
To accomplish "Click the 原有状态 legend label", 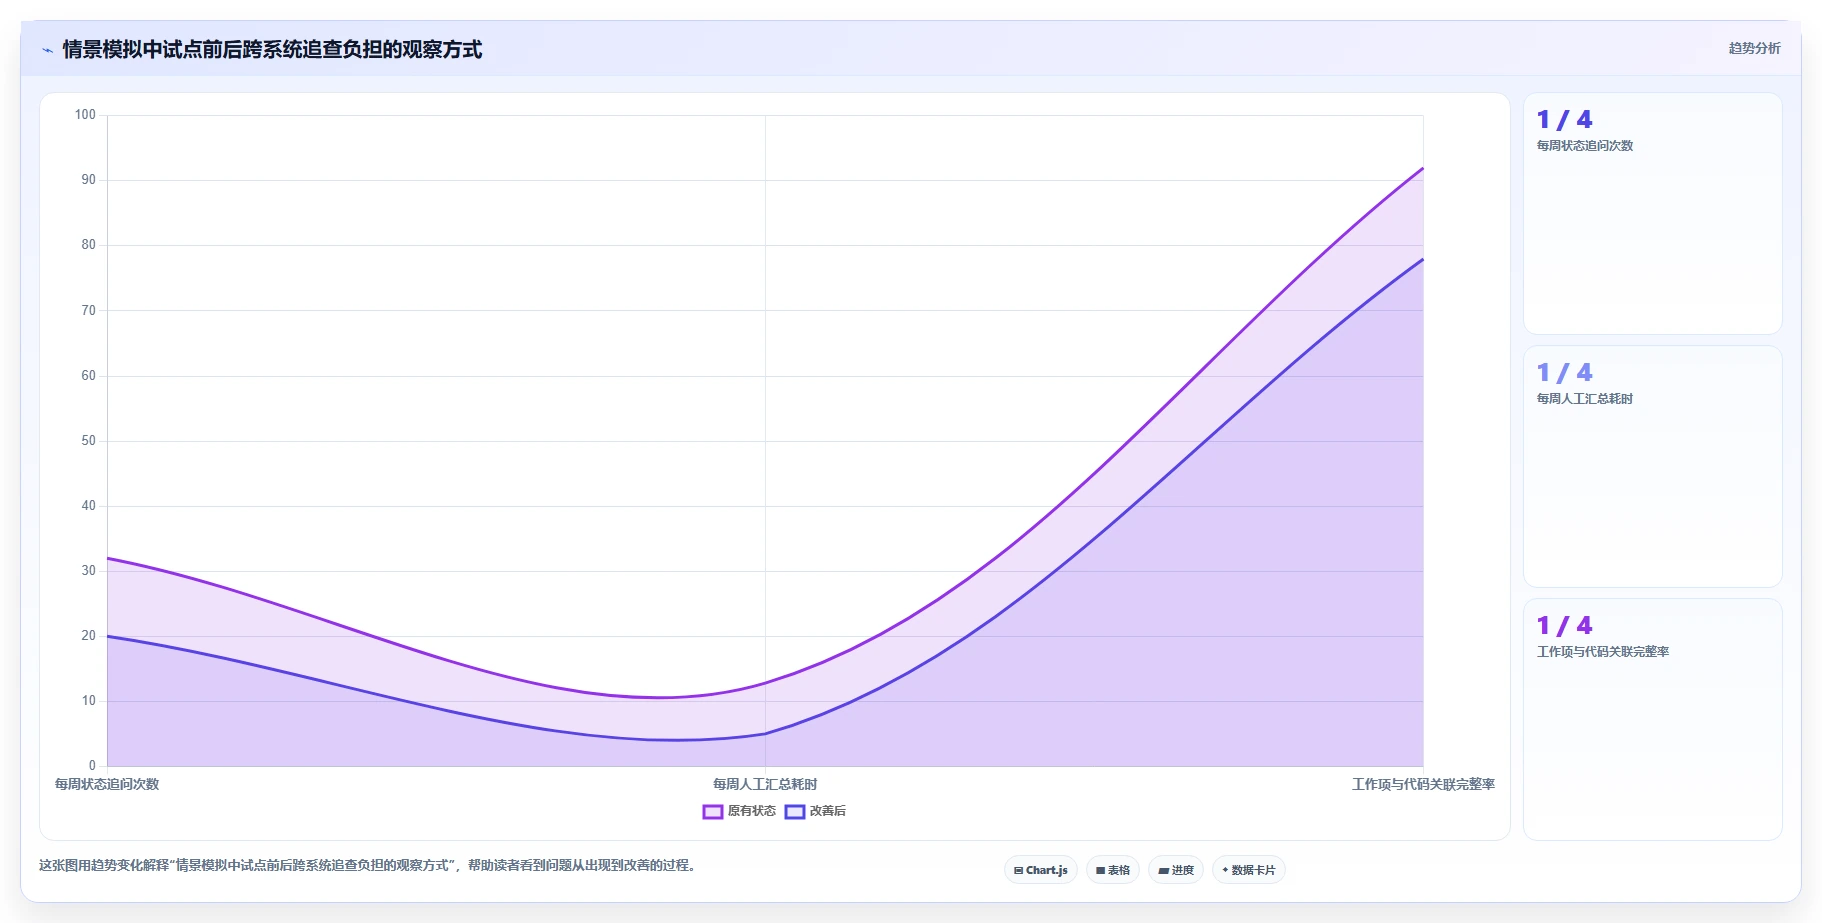I will click(x=752, y=811).
